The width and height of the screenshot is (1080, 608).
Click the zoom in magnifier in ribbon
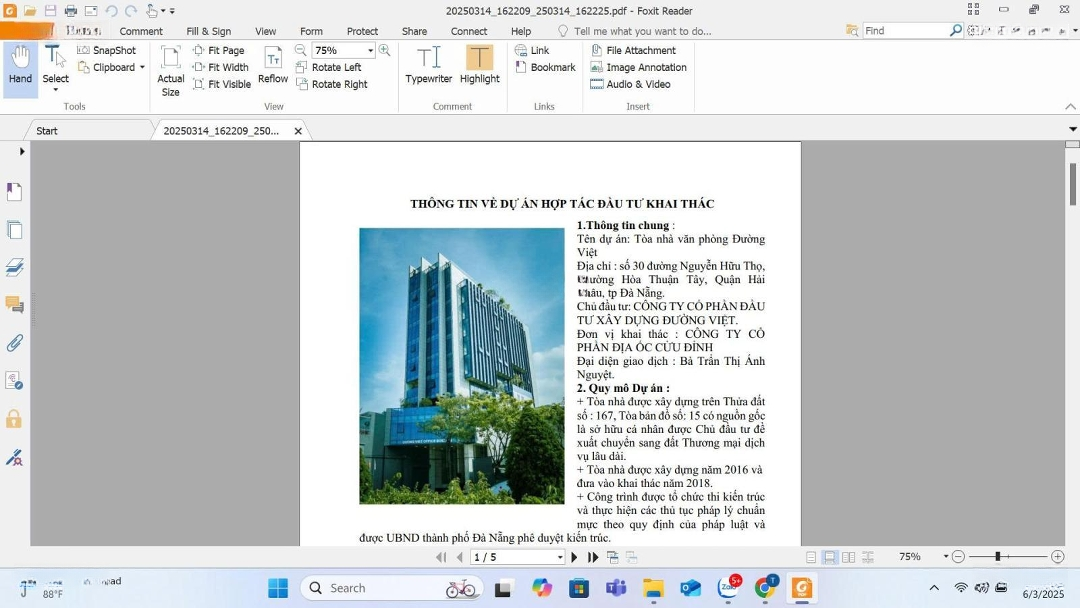tap(384, 50)
